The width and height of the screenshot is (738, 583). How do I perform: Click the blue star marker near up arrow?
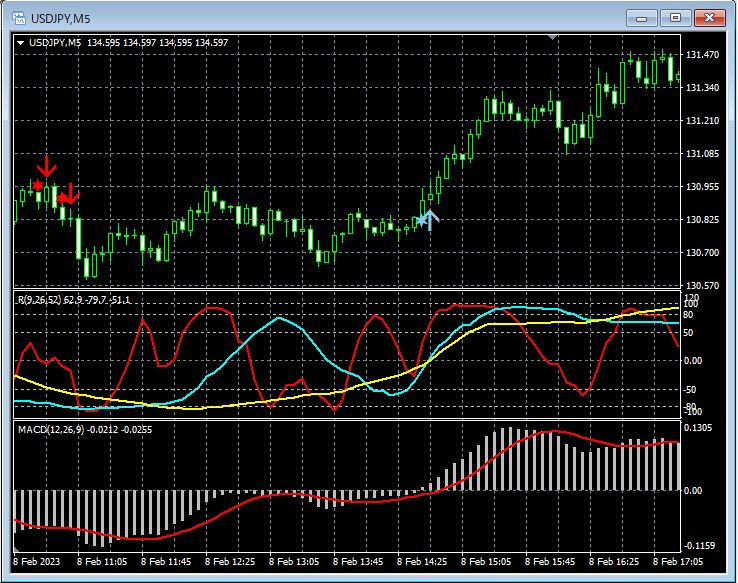[421, 220]
